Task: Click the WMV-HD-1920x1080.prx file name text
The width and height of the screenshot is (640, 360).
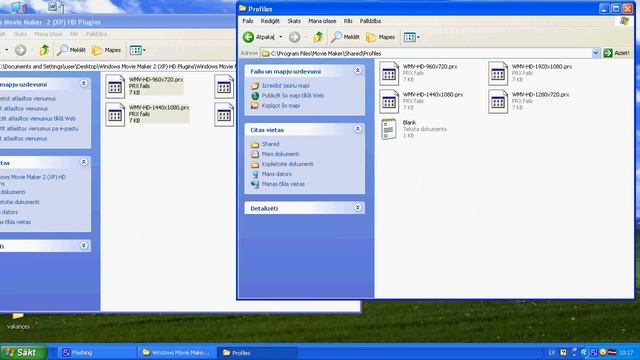Action: (542, 66)
